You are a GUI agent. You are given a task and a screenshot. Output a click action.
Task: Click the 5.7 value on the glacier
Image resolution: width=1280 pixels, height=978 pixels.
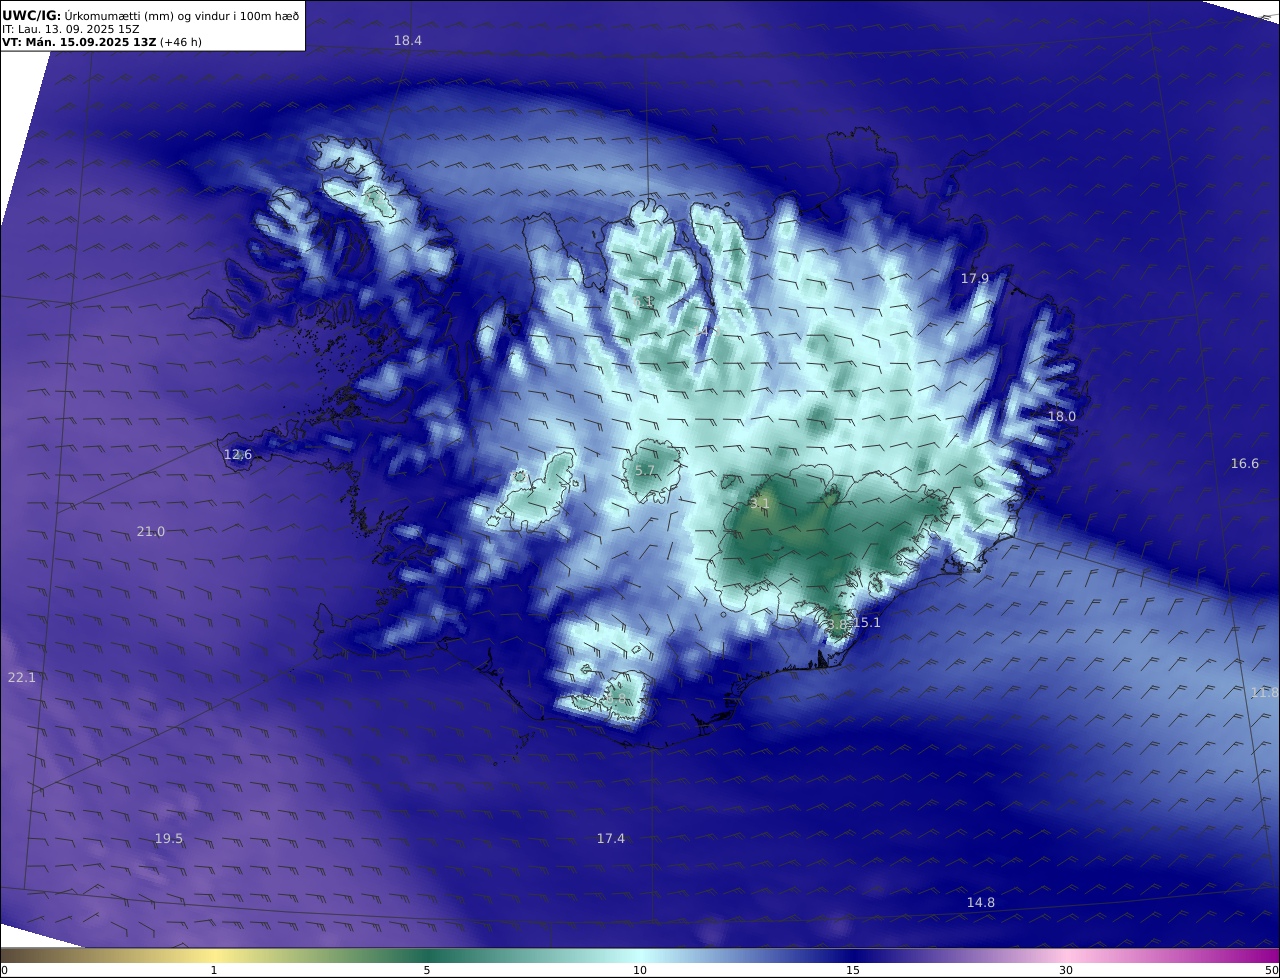tap(645, 470)
